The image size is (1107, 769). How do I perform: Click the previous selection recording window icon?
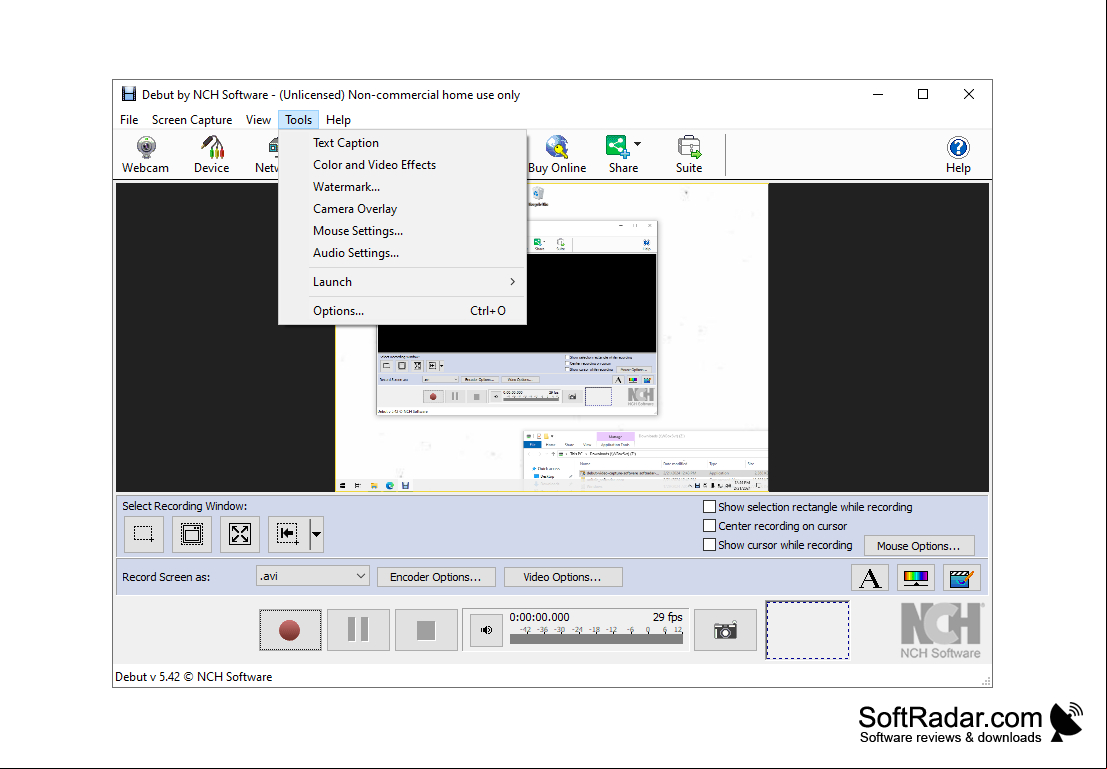[288, 534]
